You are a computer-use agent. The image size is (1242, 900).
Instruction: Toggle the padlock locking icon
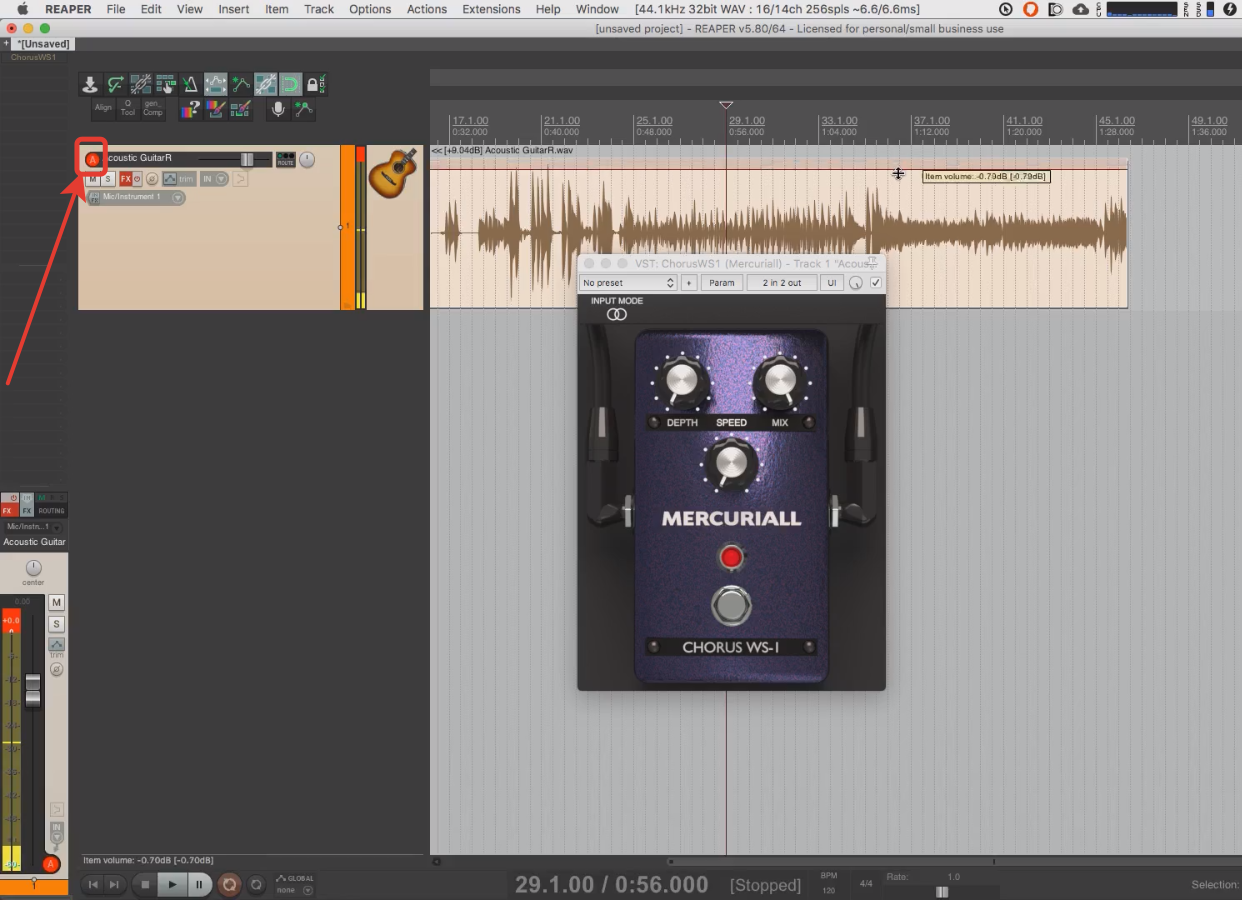point(316,84)
